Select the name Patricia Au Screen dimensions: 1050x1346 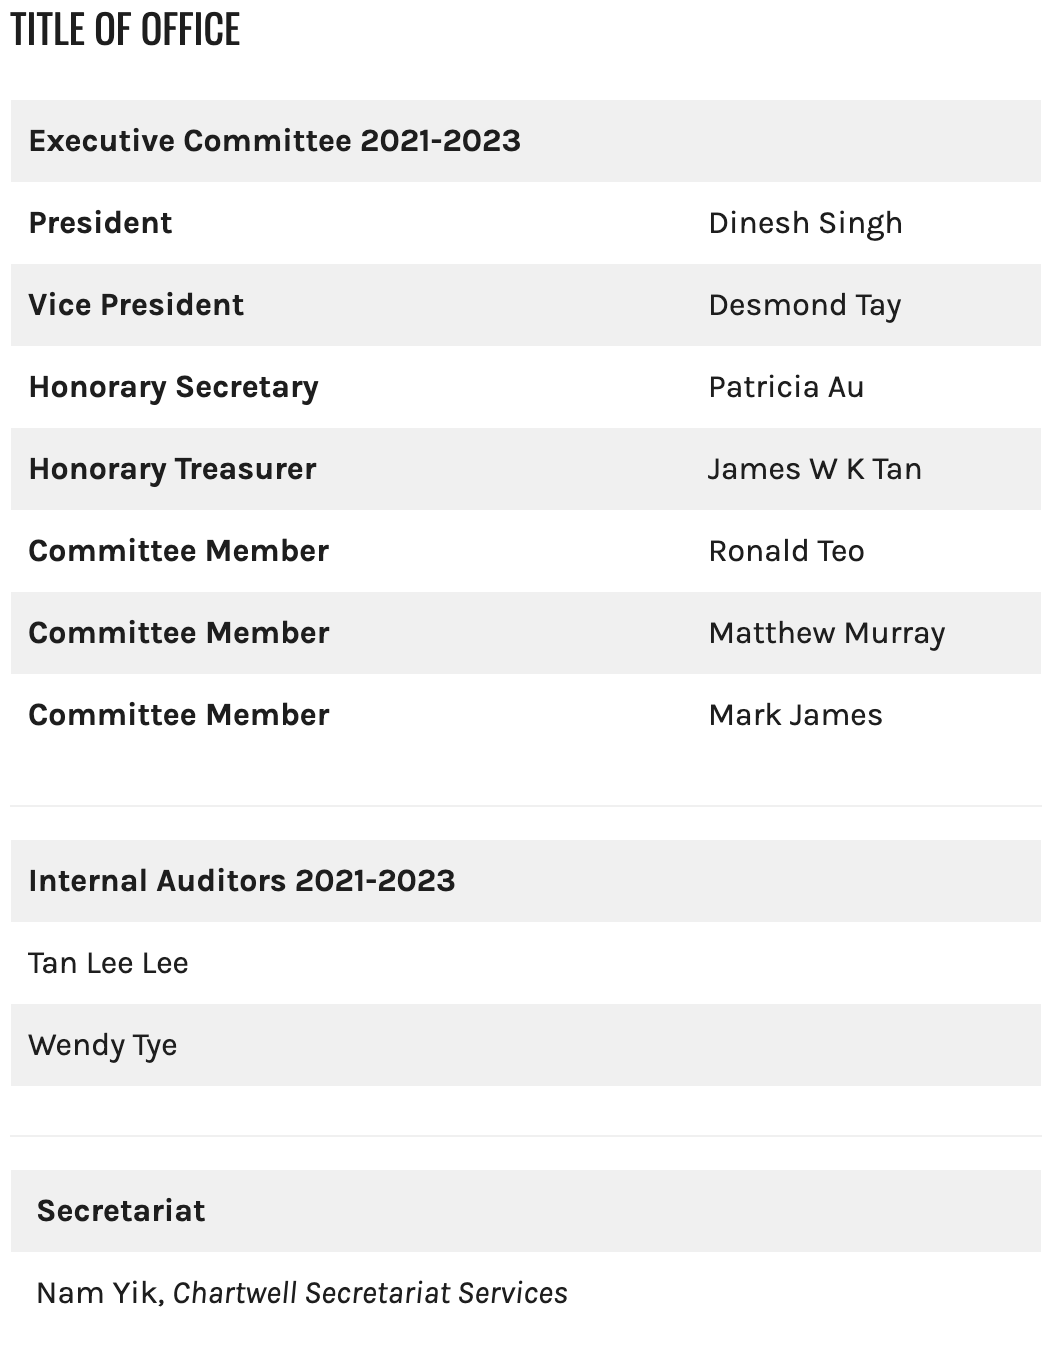pos(786,387)
